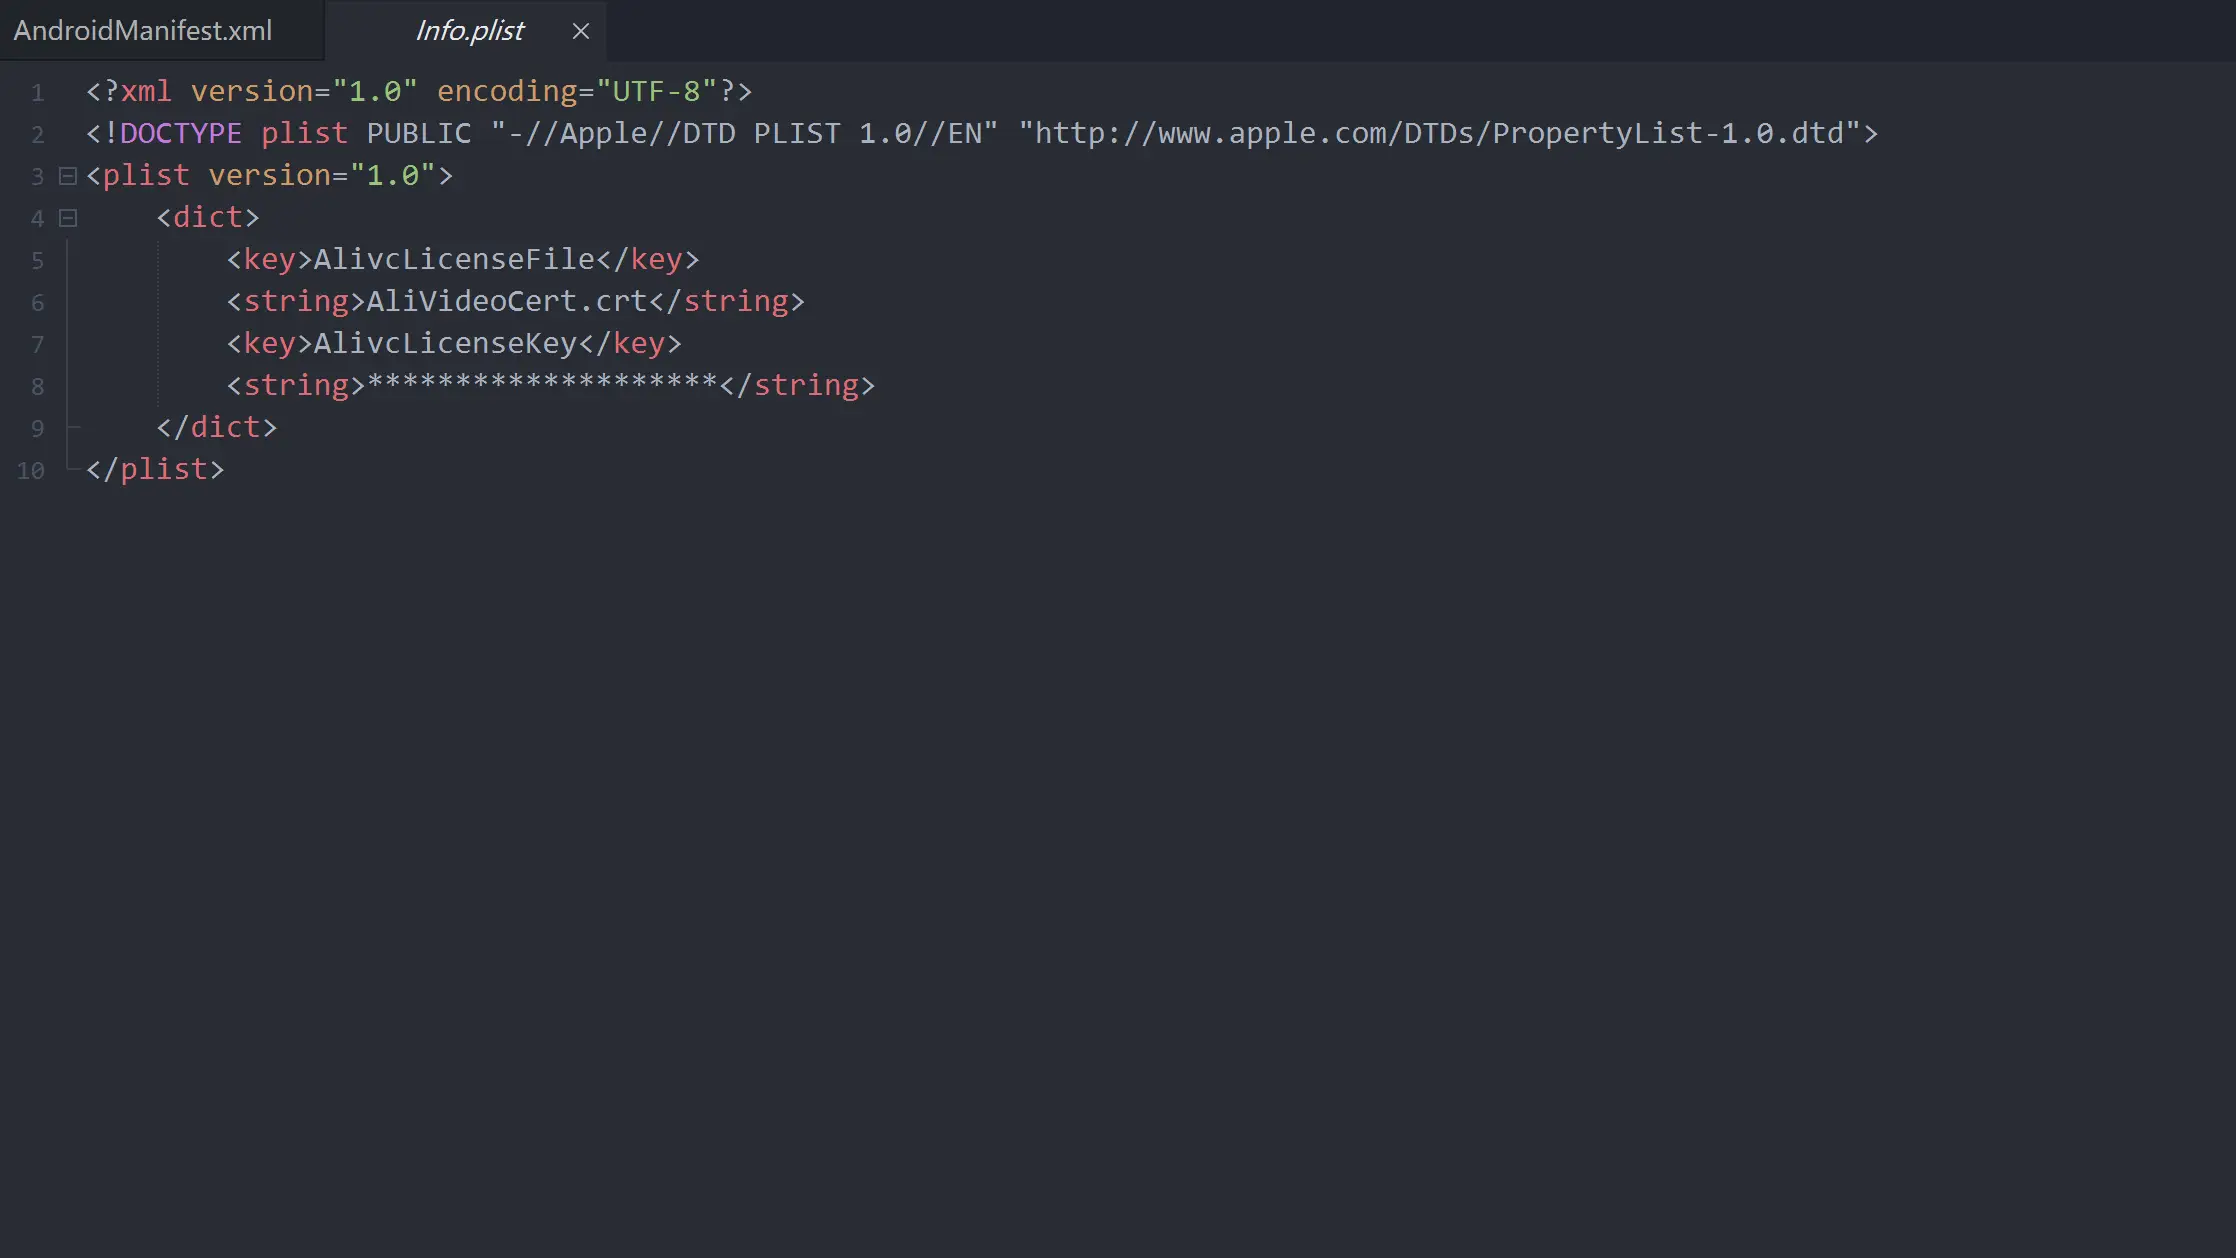
Task: Click the encoding UTF-8 attribute value
Action: tap(657, 91)
